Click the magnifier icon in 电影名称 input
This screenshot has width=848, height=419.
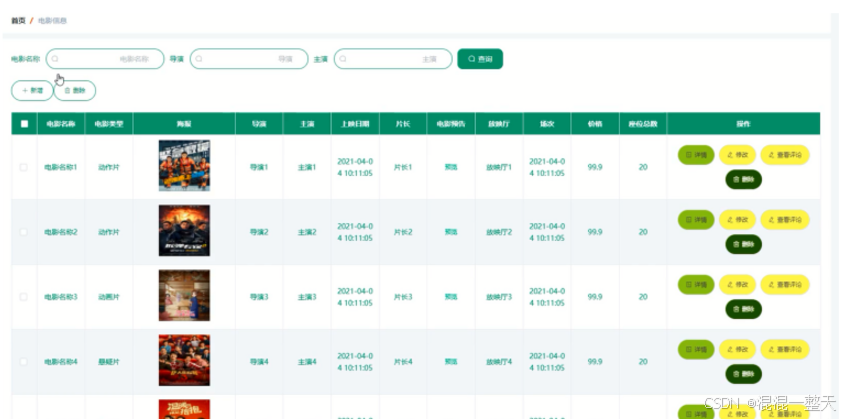pyautogui.click(x=55, y=59)
